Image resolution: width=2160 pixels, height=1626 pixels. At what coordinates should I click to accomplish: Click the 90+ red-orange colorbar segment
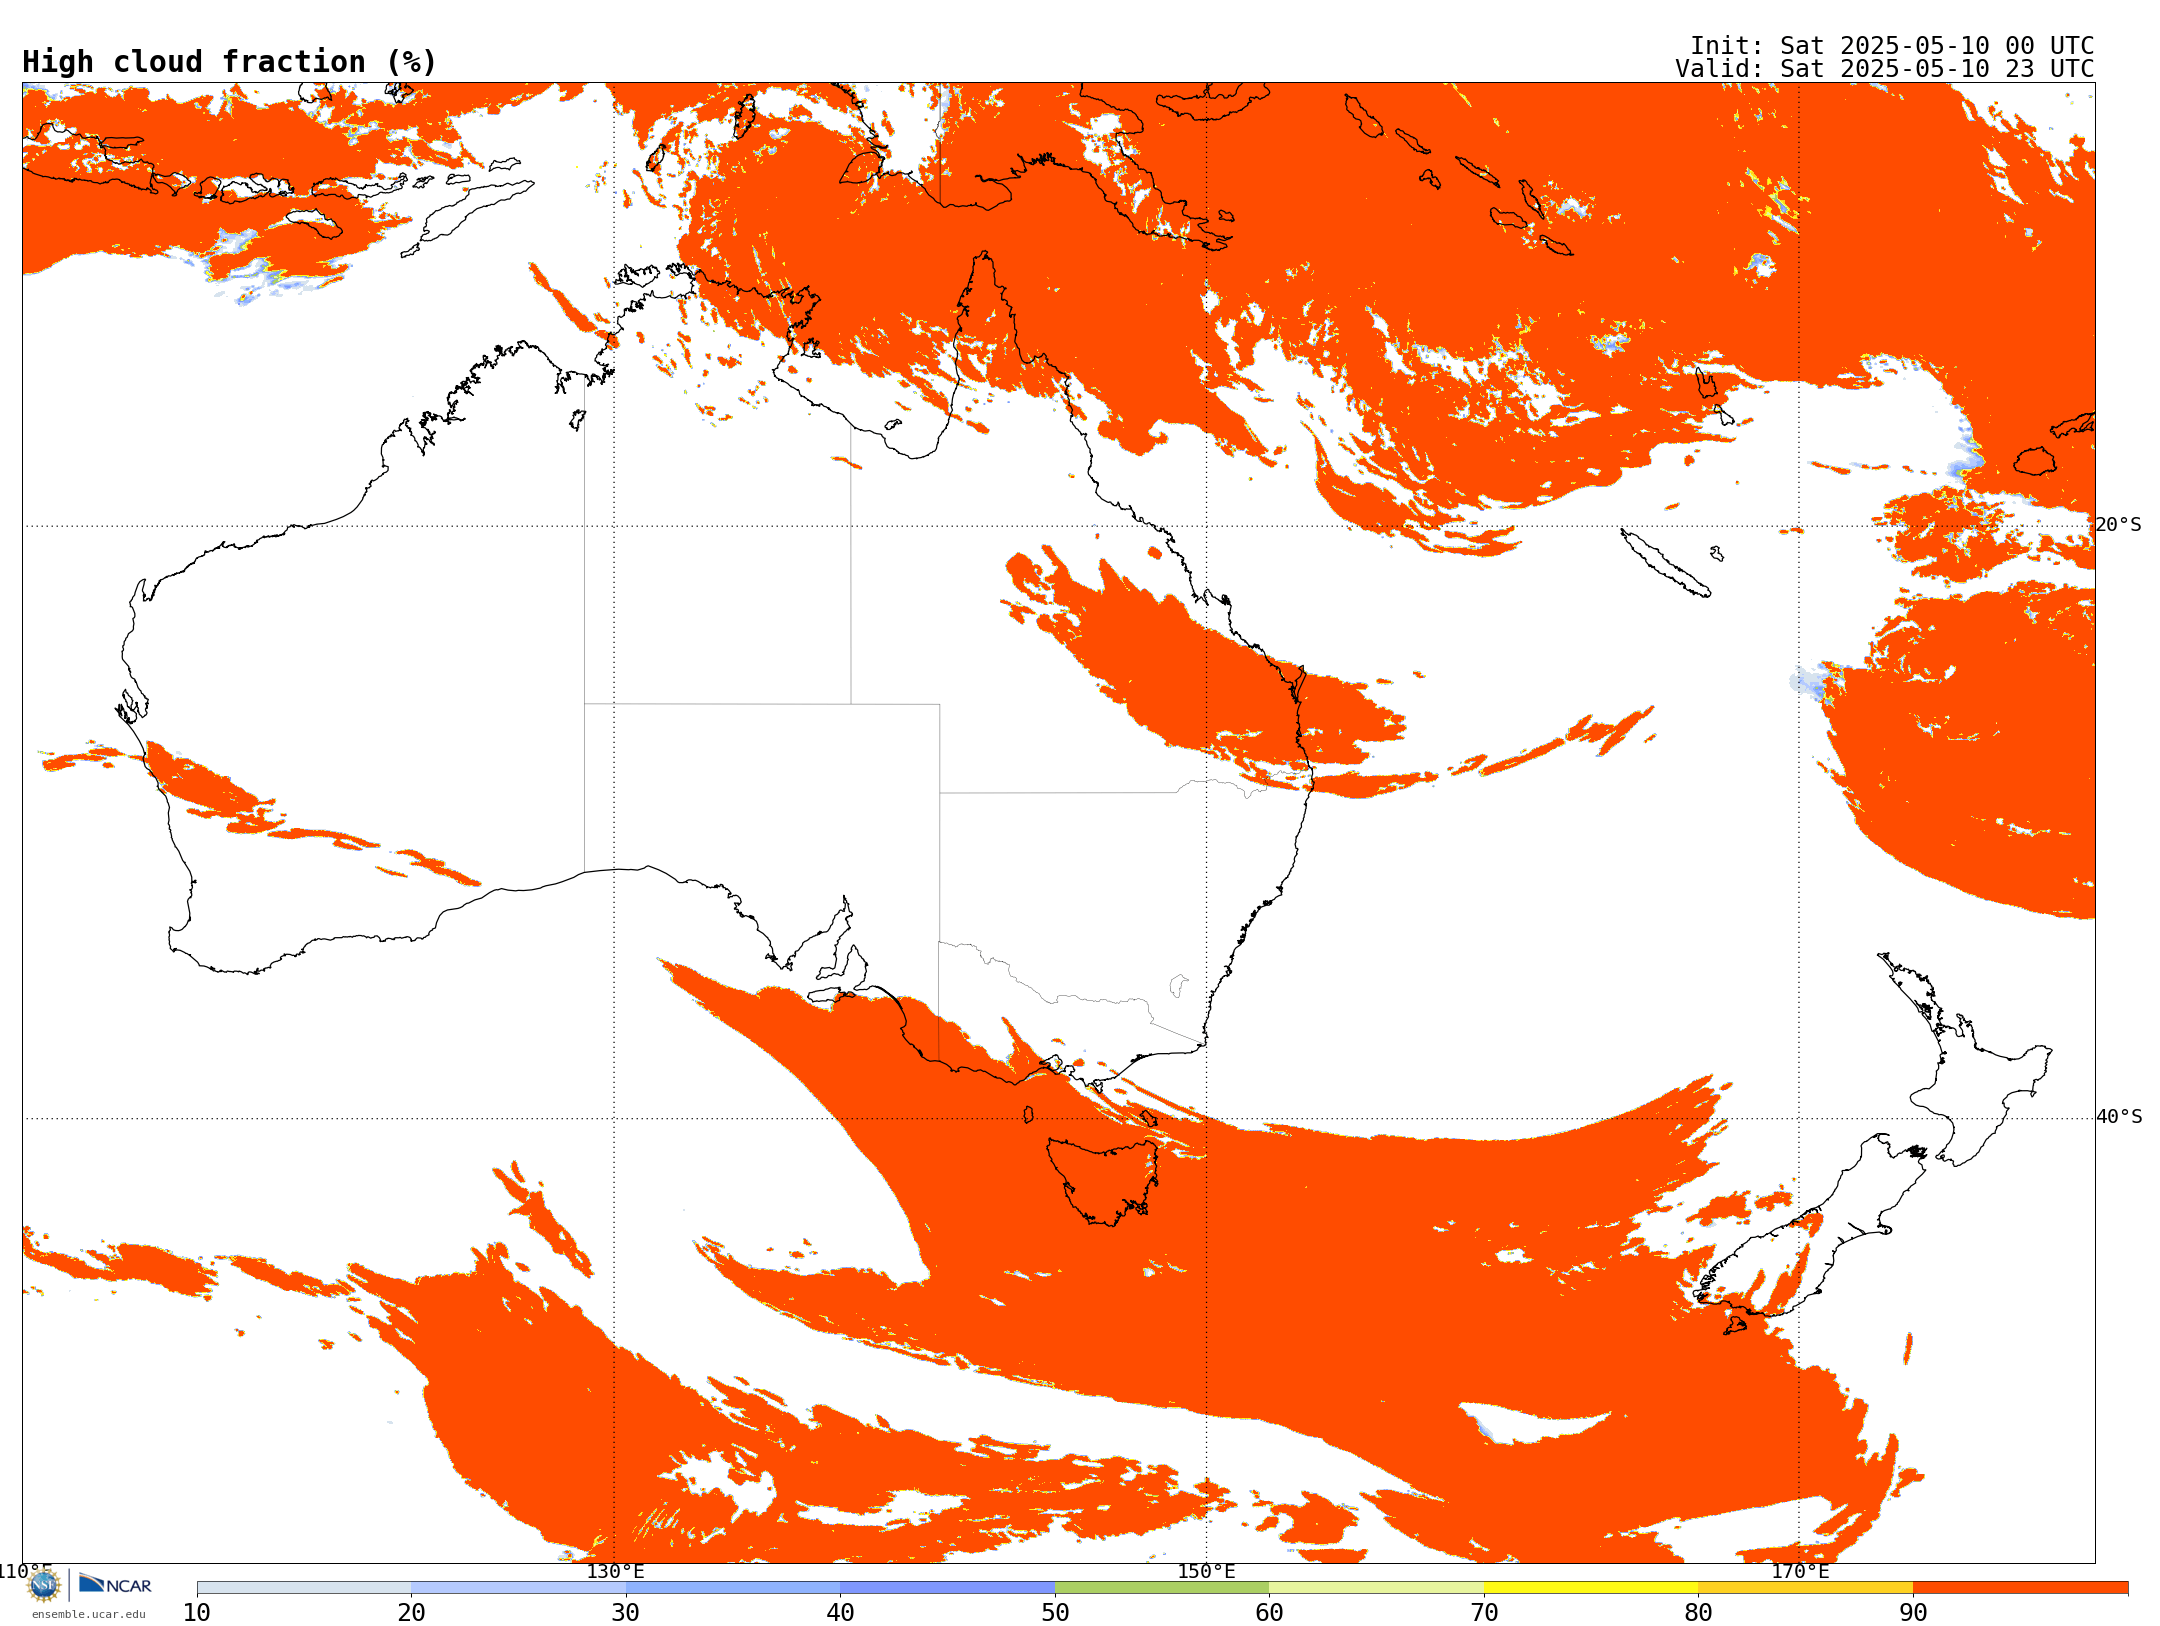click(x=2020, y=1588)
